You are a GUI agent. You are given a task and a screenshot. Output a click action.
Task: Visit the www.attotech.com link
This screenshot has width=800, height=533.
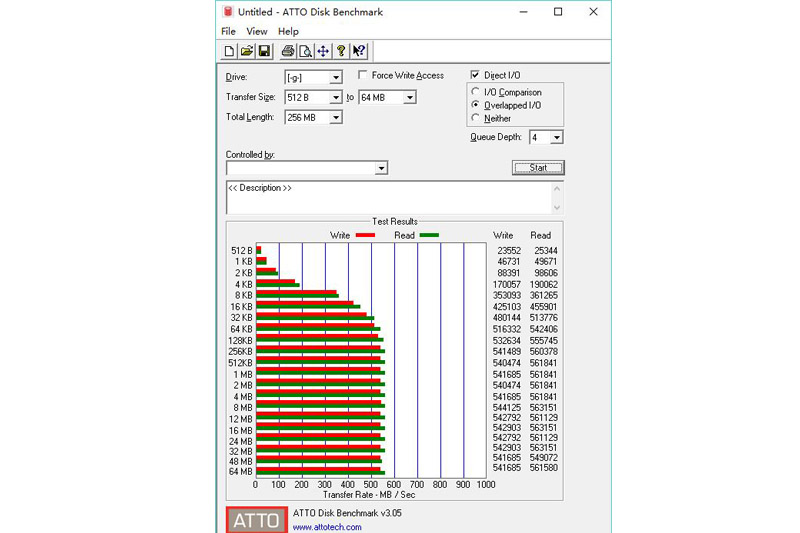(x=327, y=527)
